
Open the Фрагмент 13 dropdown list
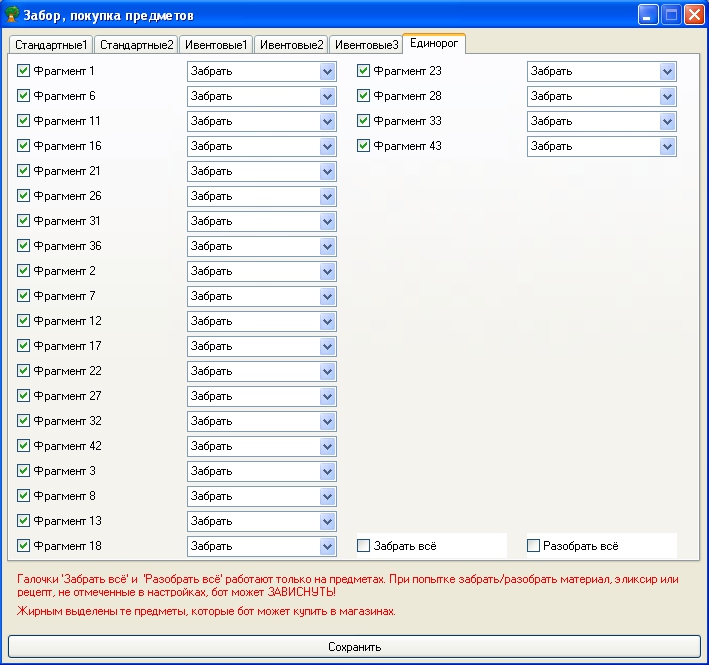point(327,521)
